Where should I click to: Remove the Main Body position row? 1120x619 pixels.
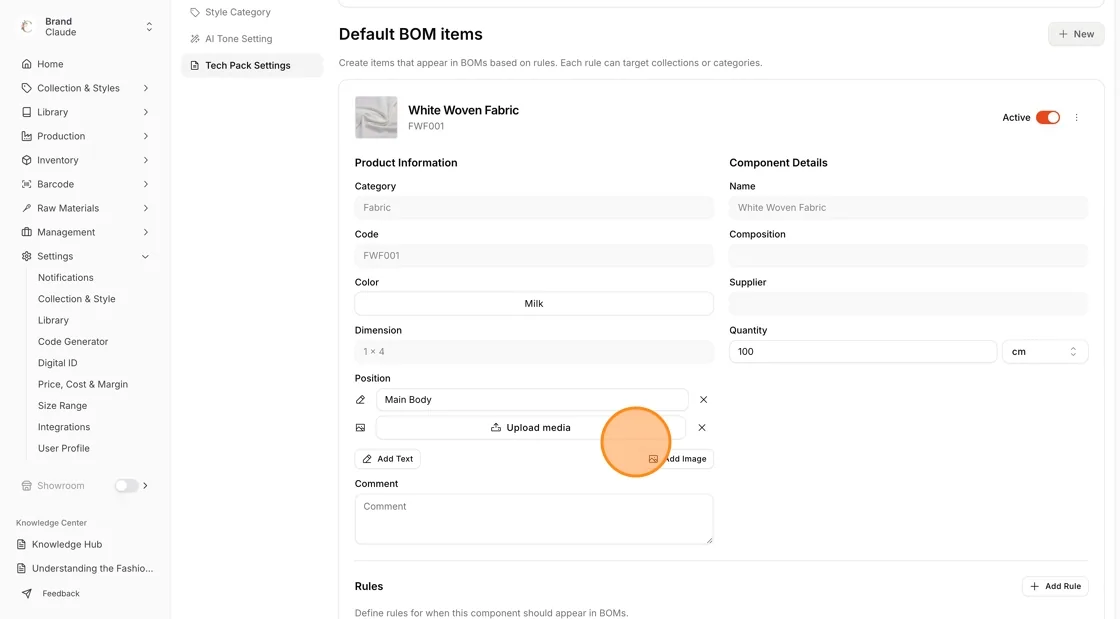704,400
